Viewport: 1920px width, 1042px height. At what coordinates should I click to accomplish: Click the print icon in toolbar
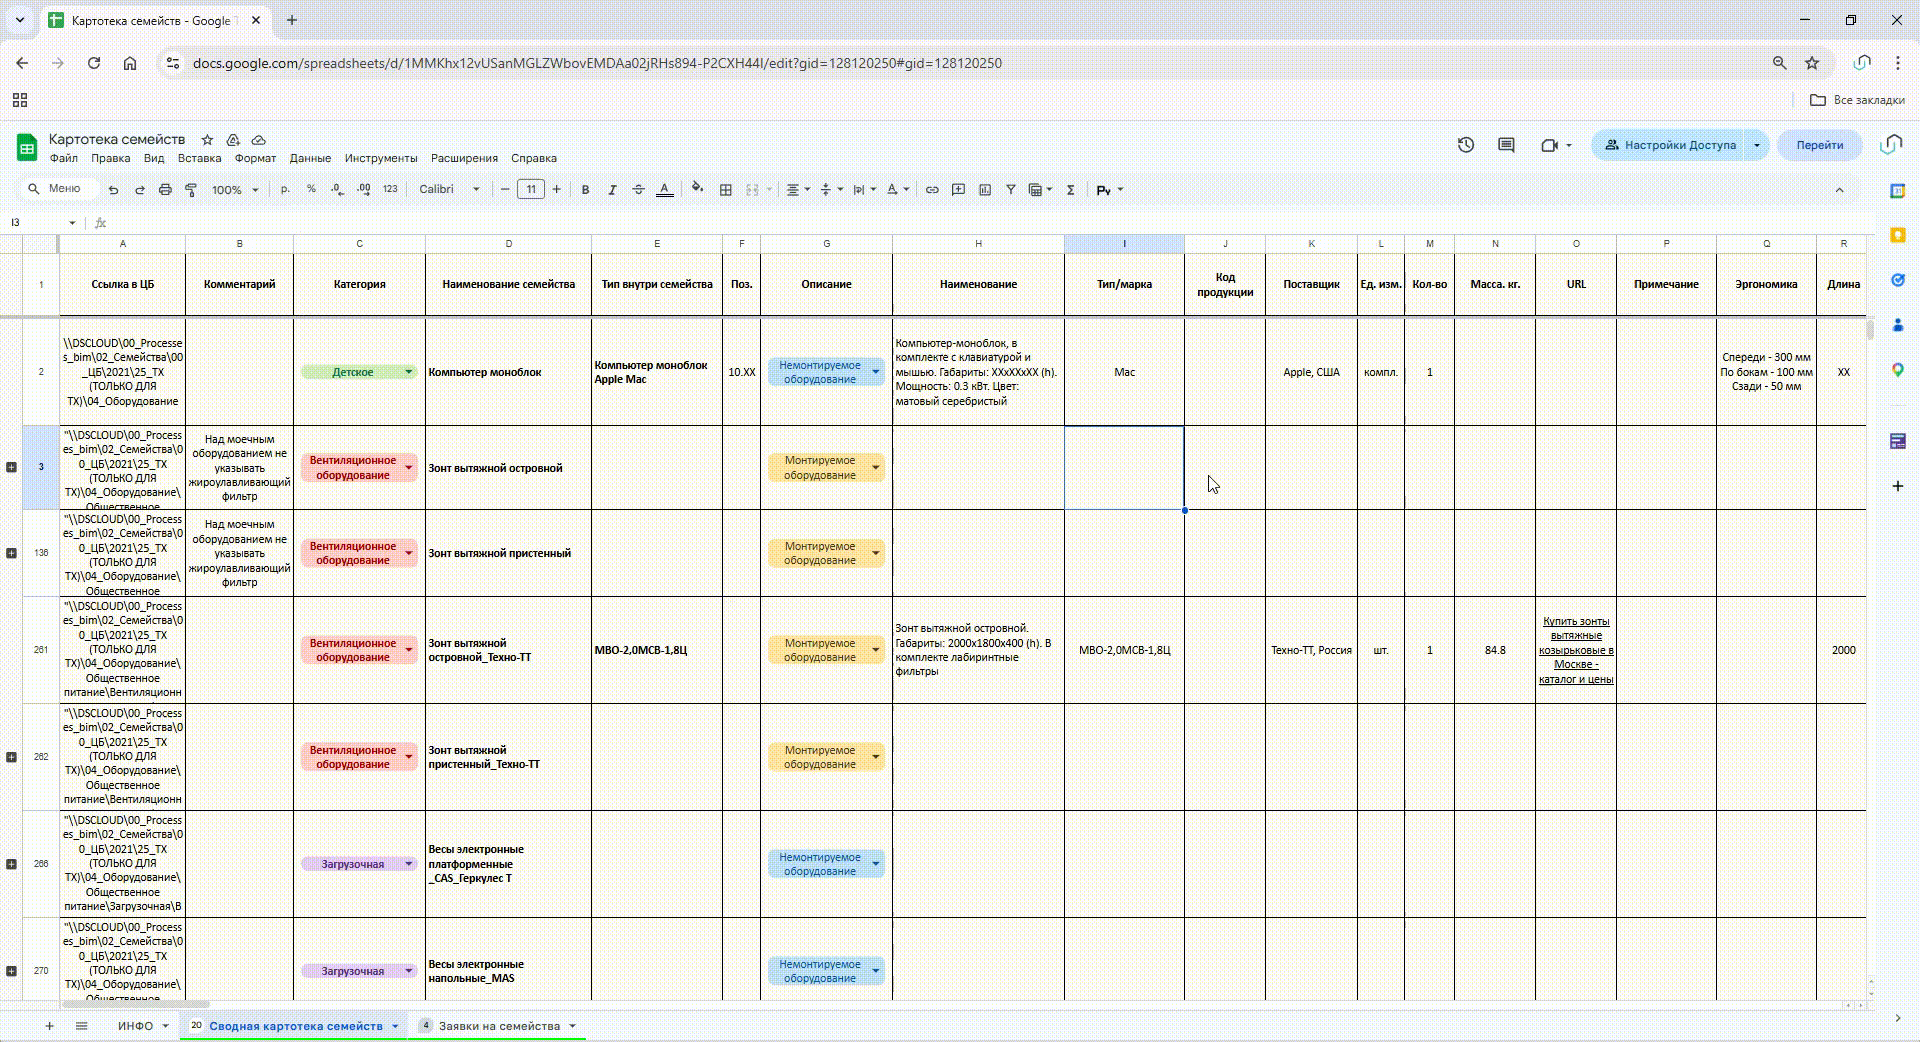pos(165,190)
